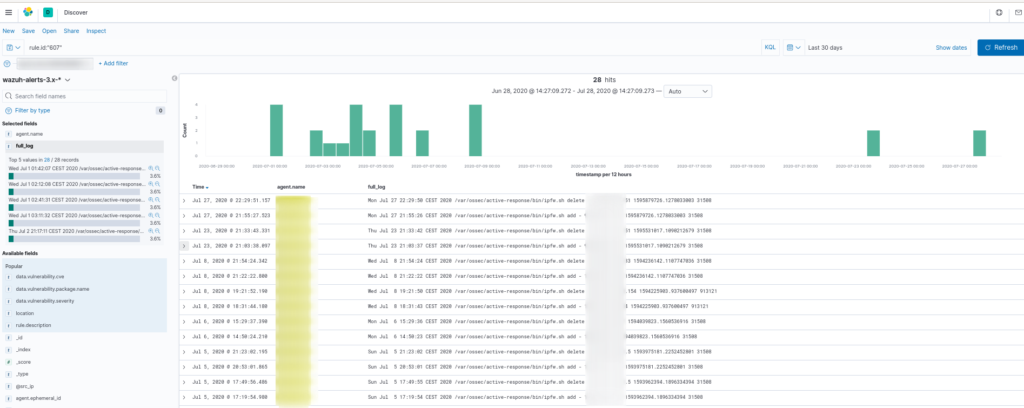Expand the Jul 23, 2020 21:03:38.097 row
The height and width of the screenshot is (408, 1024).
pos(184,245)
